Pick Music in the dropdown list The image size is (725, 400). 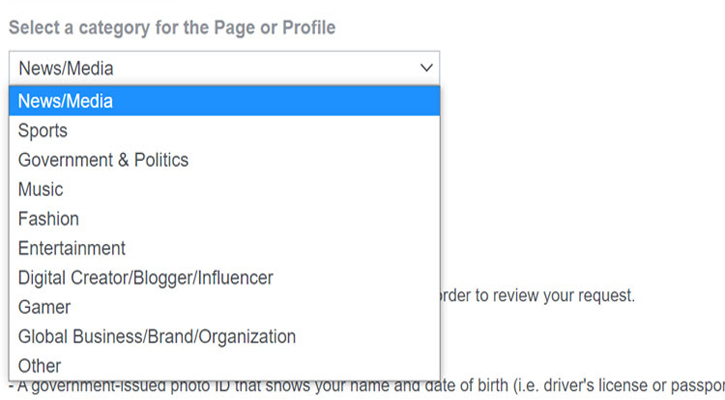(41, 189)
